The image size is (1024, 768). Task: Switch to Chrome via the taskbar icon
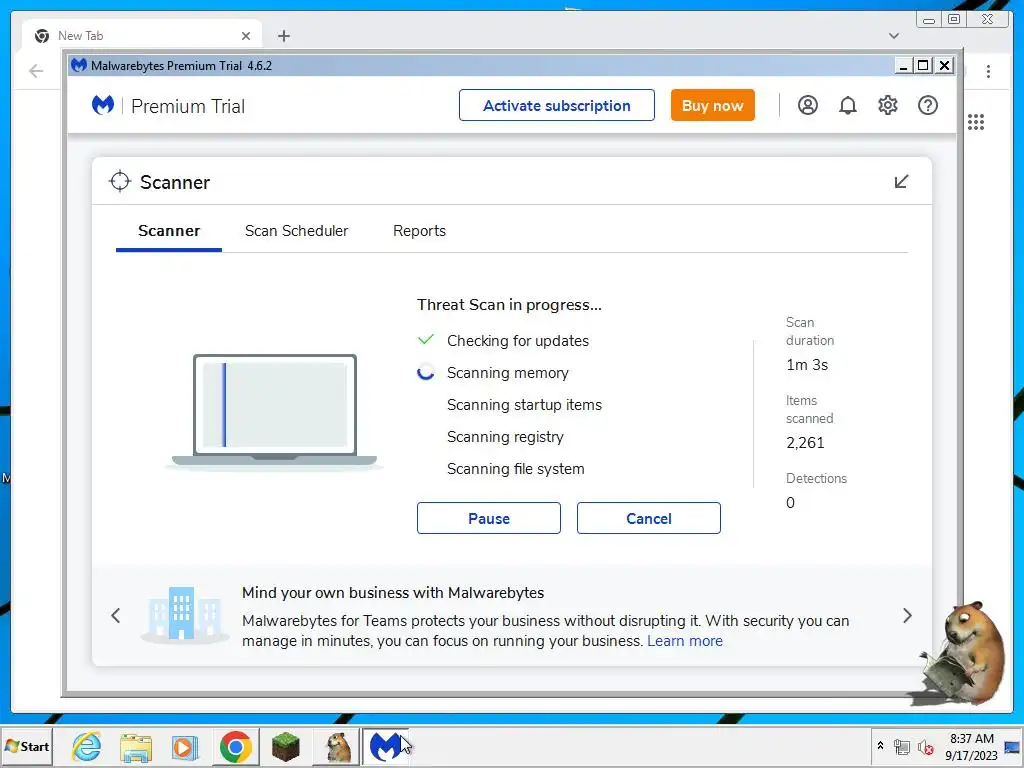coord(235,746)
